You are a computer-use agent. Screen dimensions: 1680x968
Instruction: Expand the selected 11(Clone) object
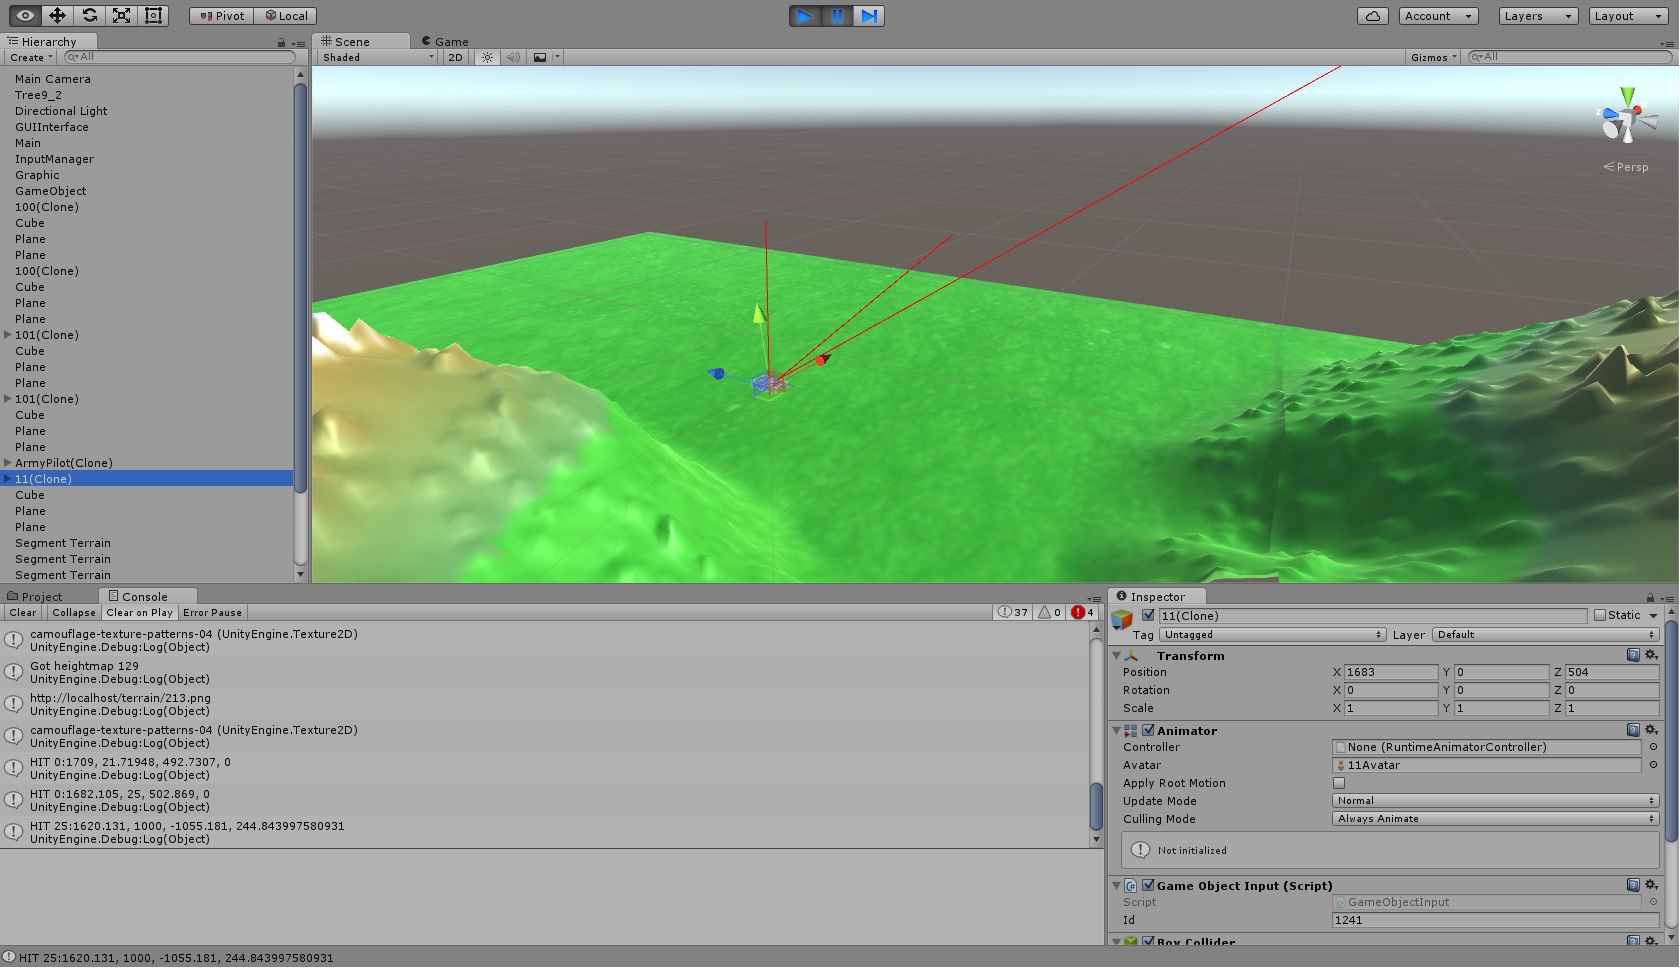8,479
